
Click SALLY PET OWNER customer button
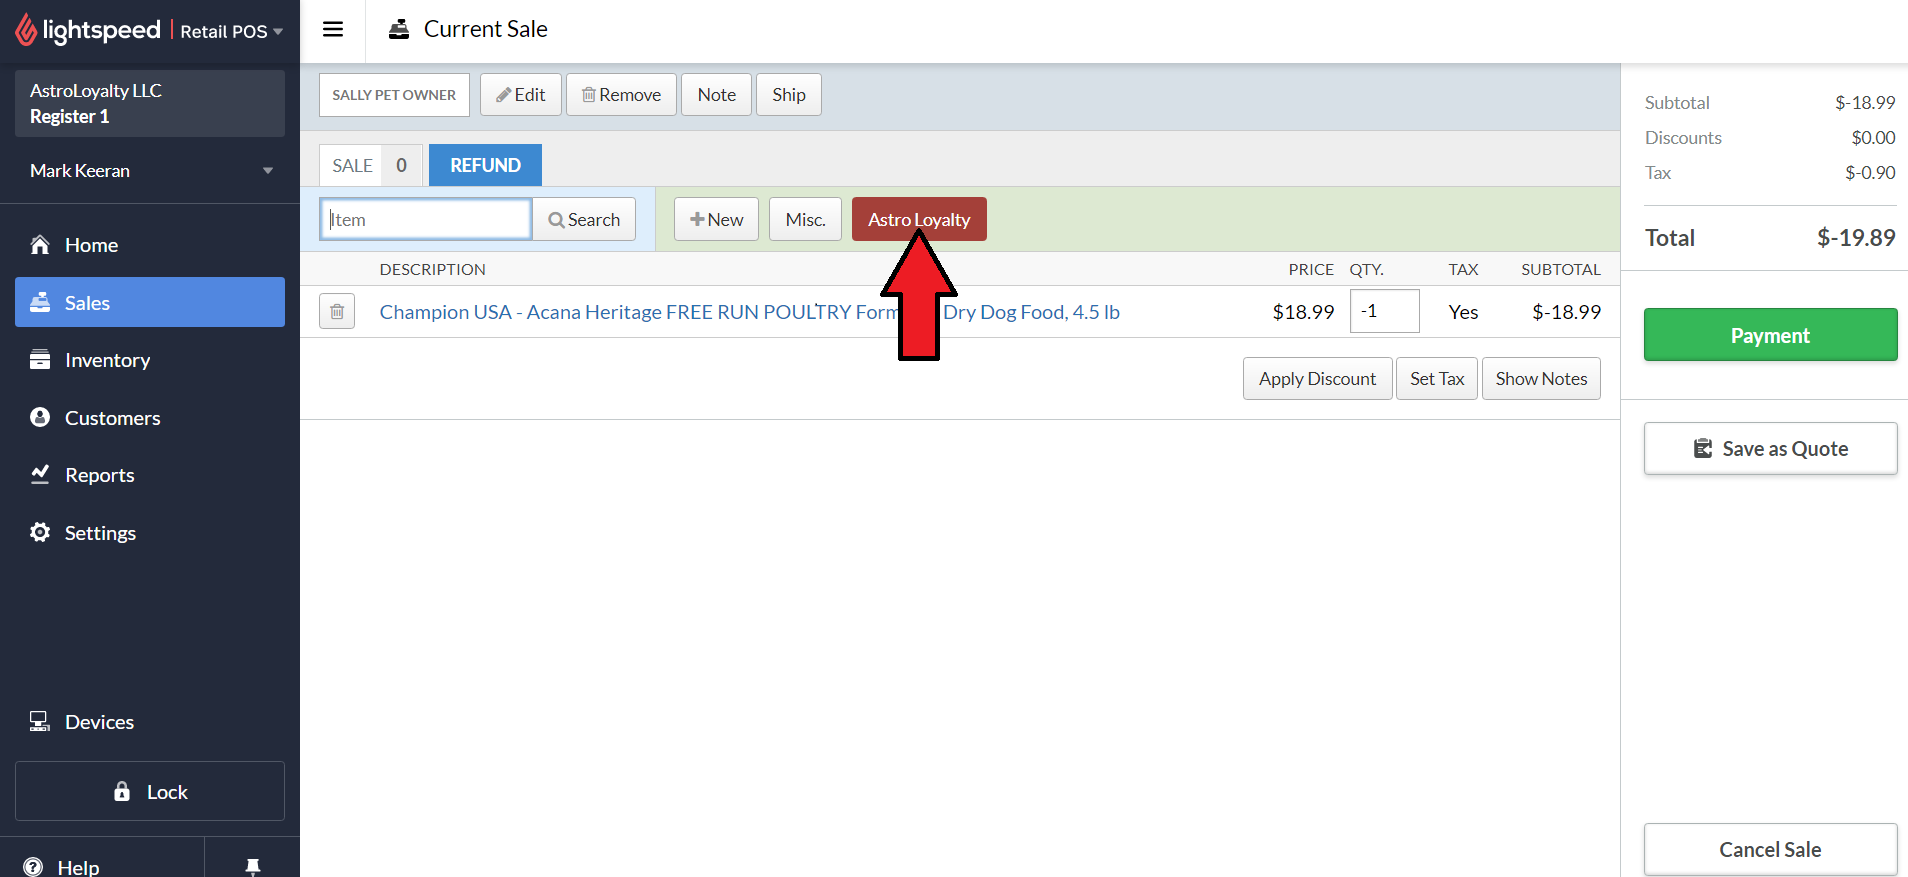click(394, 95)
